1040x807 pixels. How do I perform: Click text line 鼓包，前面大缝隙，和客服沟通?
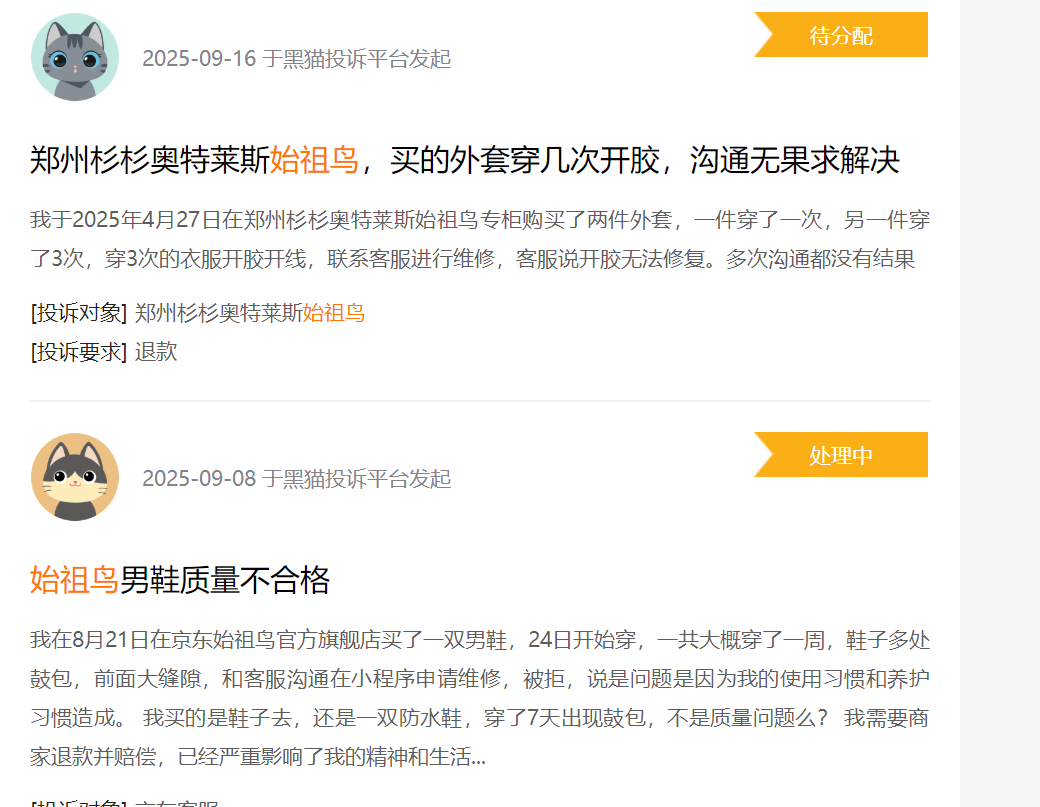(480, 679)
